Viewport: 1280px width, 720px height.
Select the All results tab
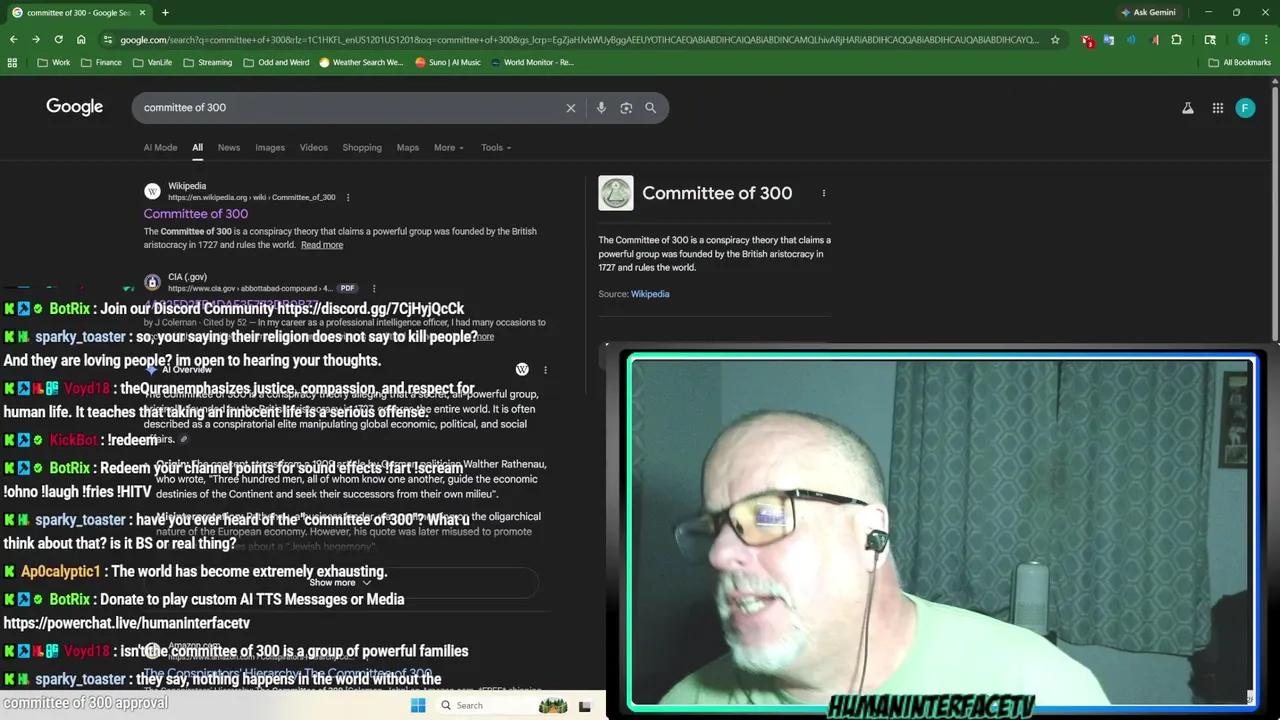pyautogui.click(x=197, y=148)
